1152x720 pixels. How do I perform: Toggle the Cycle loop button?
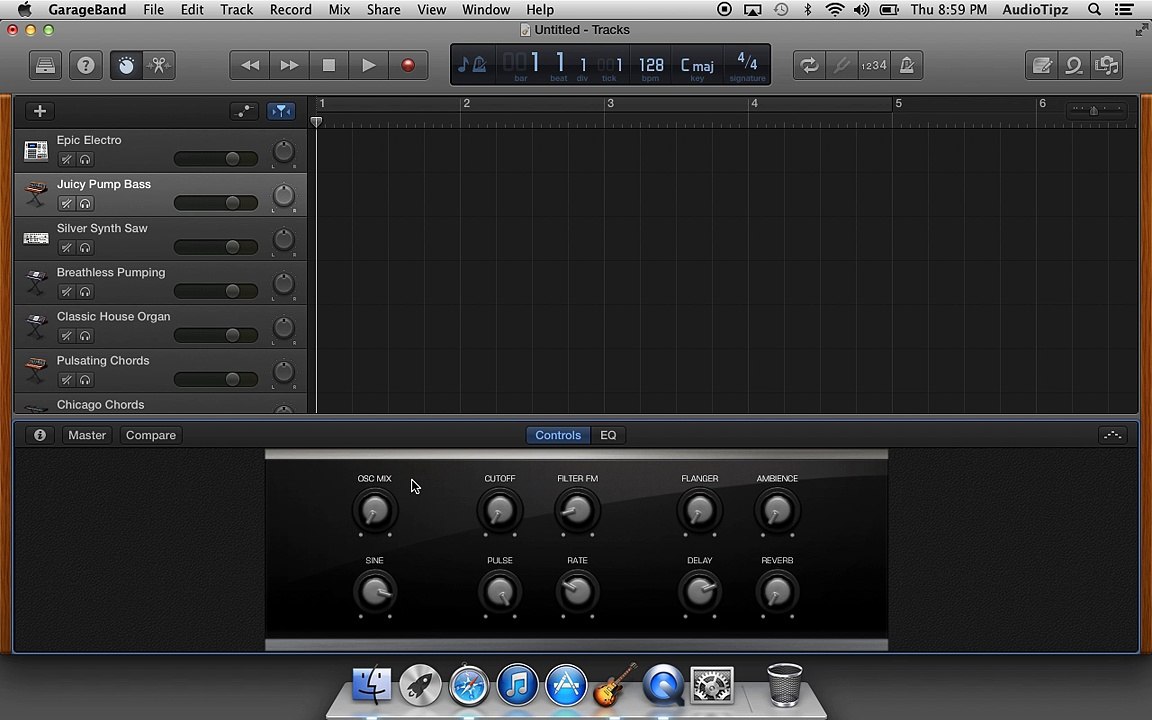809,65
